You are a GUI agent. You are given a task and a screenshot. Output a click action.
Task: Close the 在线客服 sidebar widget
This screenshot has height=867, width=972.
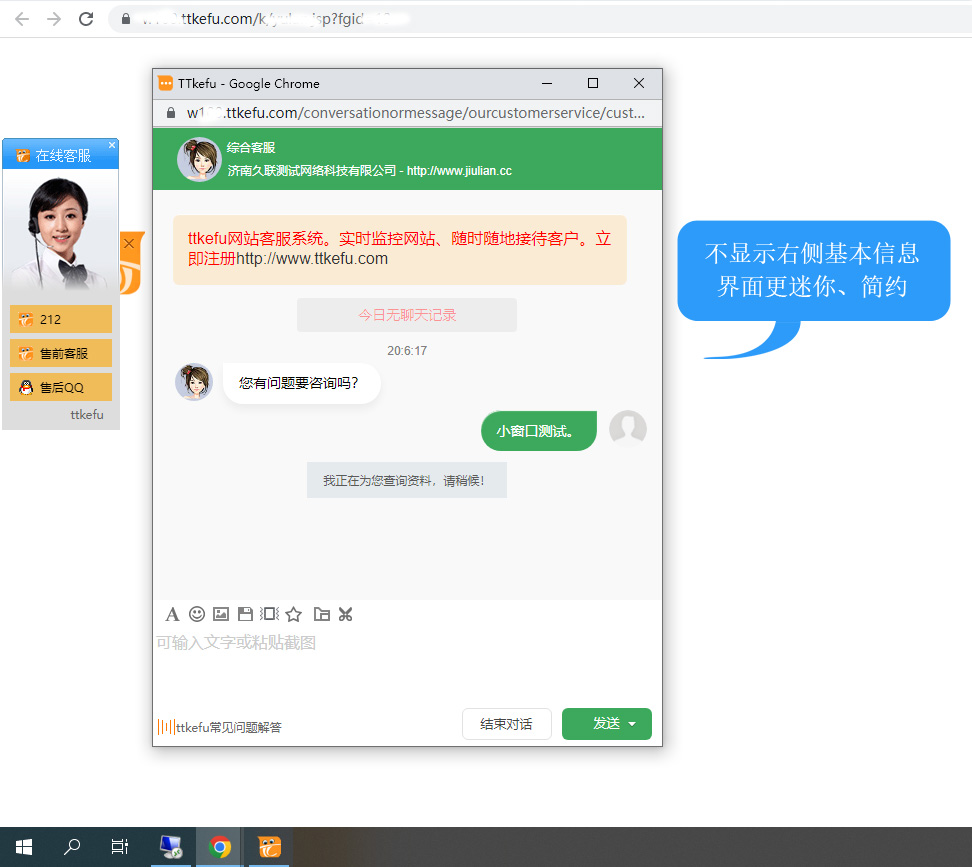point(112,145)
